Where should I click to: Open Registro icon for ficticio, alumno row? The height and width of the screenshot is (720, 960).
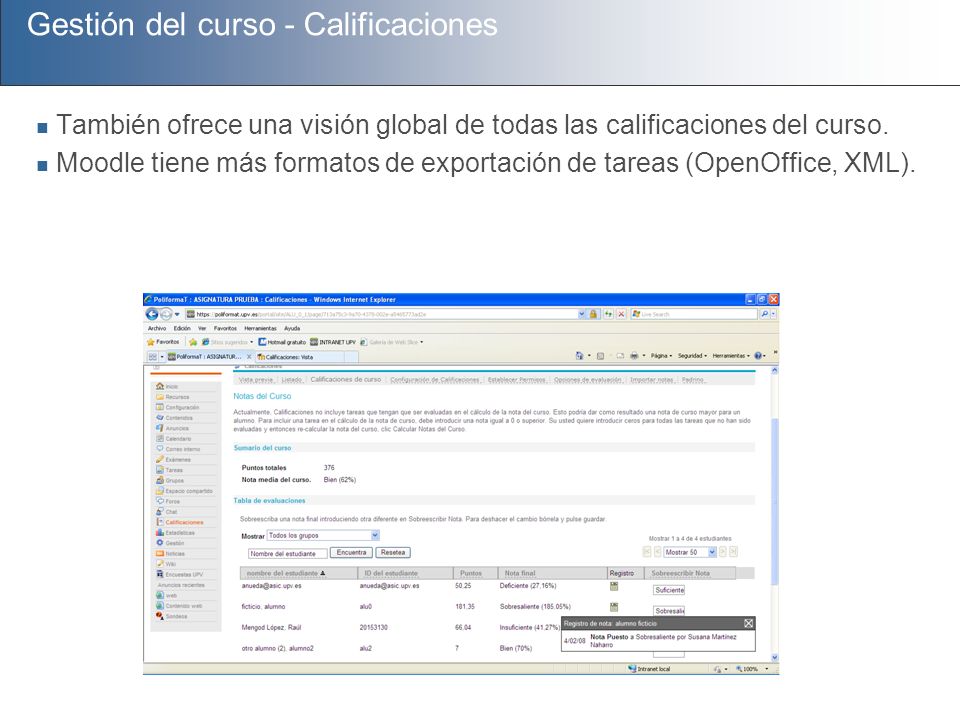(613, 607)
